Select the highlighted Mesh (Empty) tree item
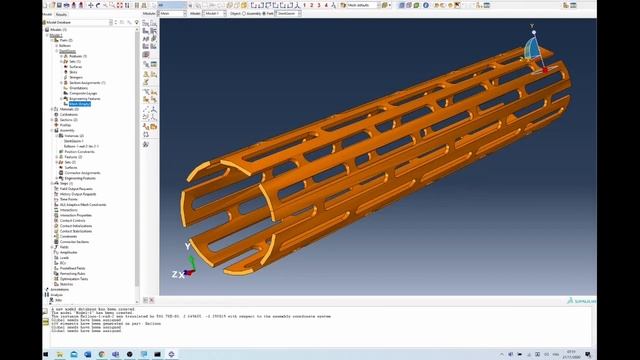 coord(80,104)
